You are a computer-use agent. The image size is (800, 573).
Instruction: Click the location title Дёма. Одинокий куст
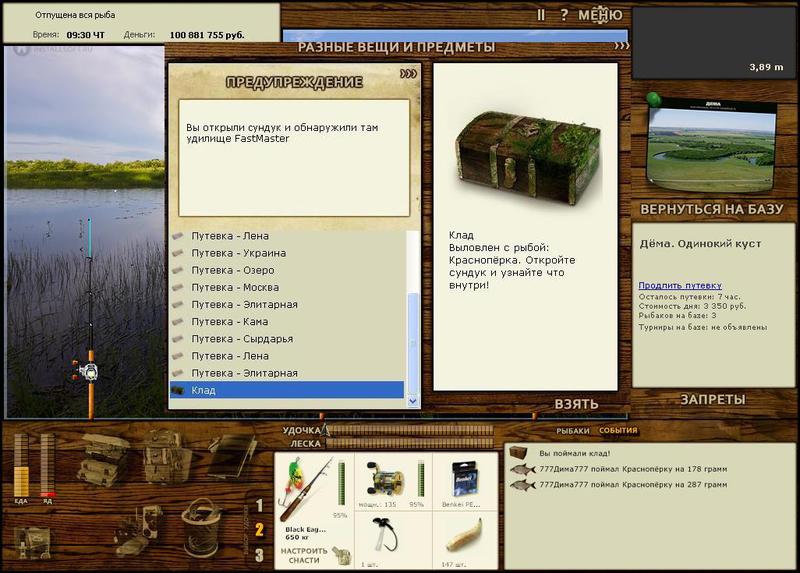coord(700,244)
